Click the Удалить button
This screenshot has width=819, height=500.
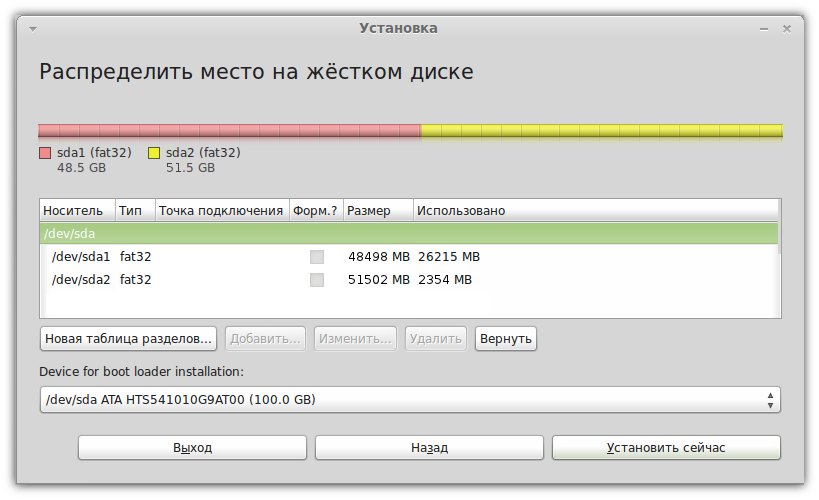pyautogui.click(x=436, y=339)
